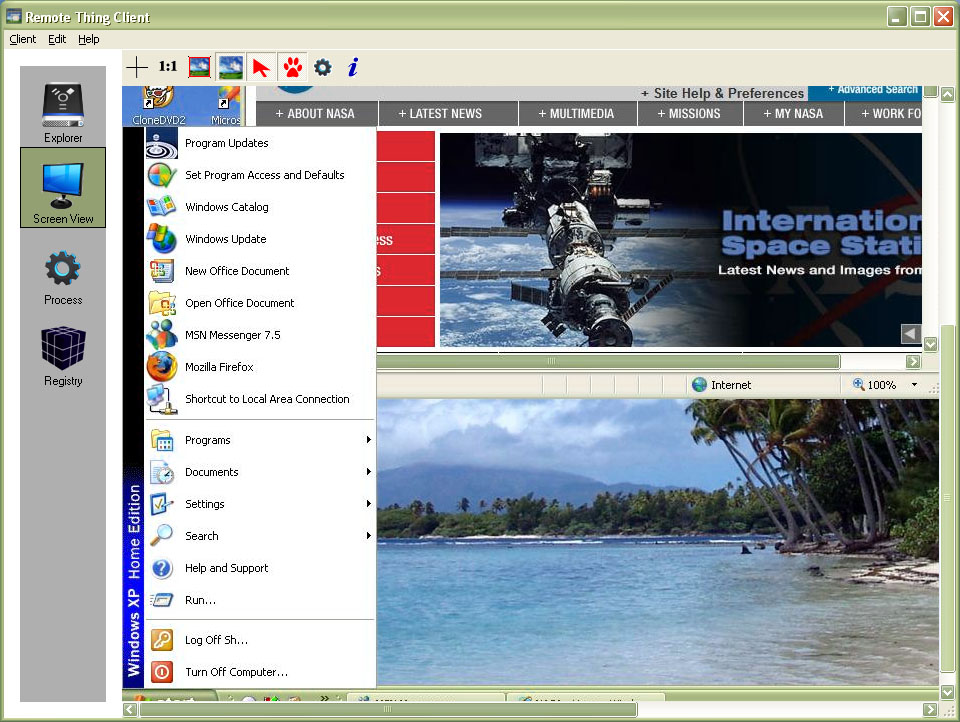Click the Documents icon in Start menu
Viewport: 960px width, 722px height.
[162, 472]
